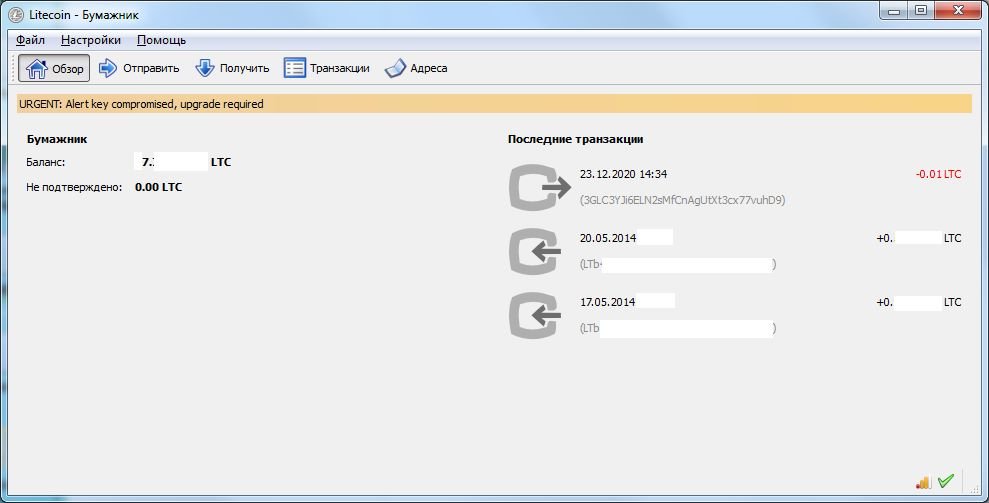Close the Litecoin wallet window
Image resolution: width=989 pixels, height=503 pixels.
tap(958, 11)
